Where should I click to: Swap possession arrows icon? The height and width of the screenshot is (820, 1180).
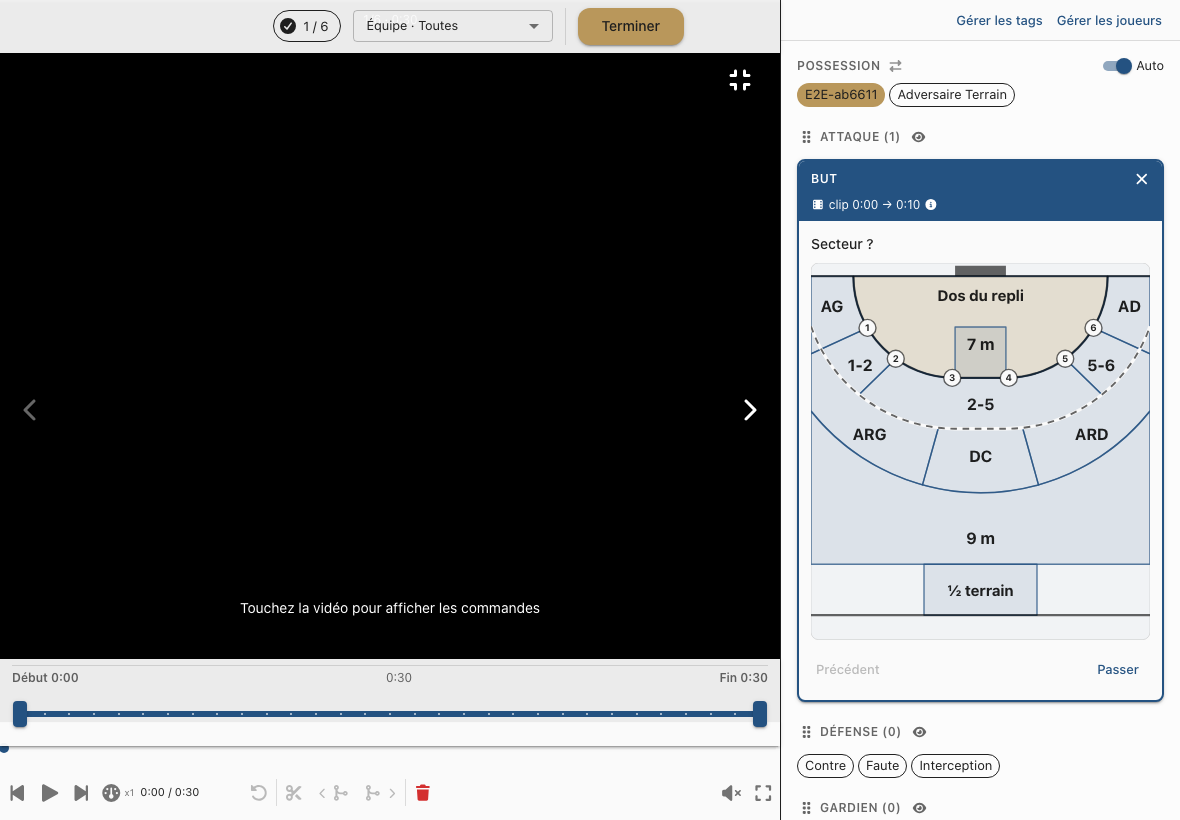point(896,66)
